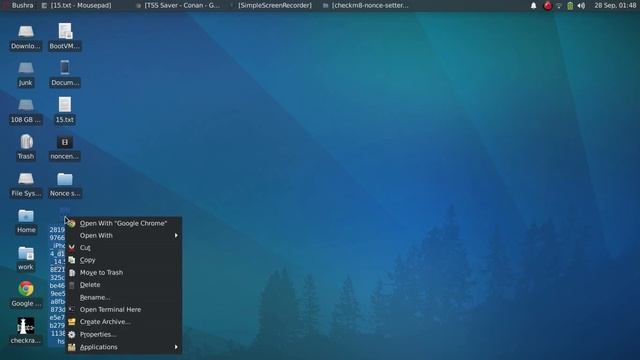Select the File System drive icon
This screenshot has width=640, height=360.
pos(26,179)
